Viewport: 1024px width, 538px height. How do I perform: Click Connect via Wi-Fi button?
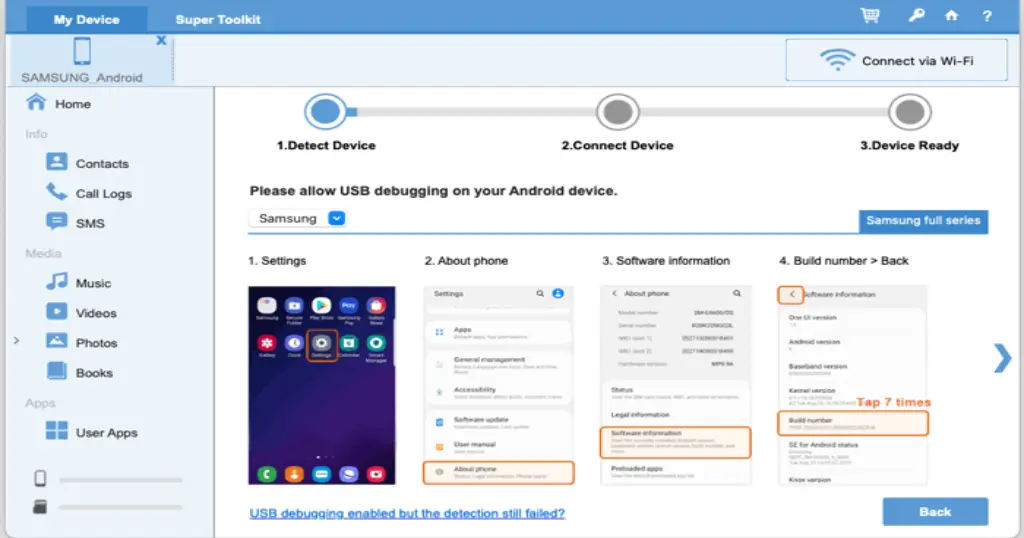pos(897,60)
